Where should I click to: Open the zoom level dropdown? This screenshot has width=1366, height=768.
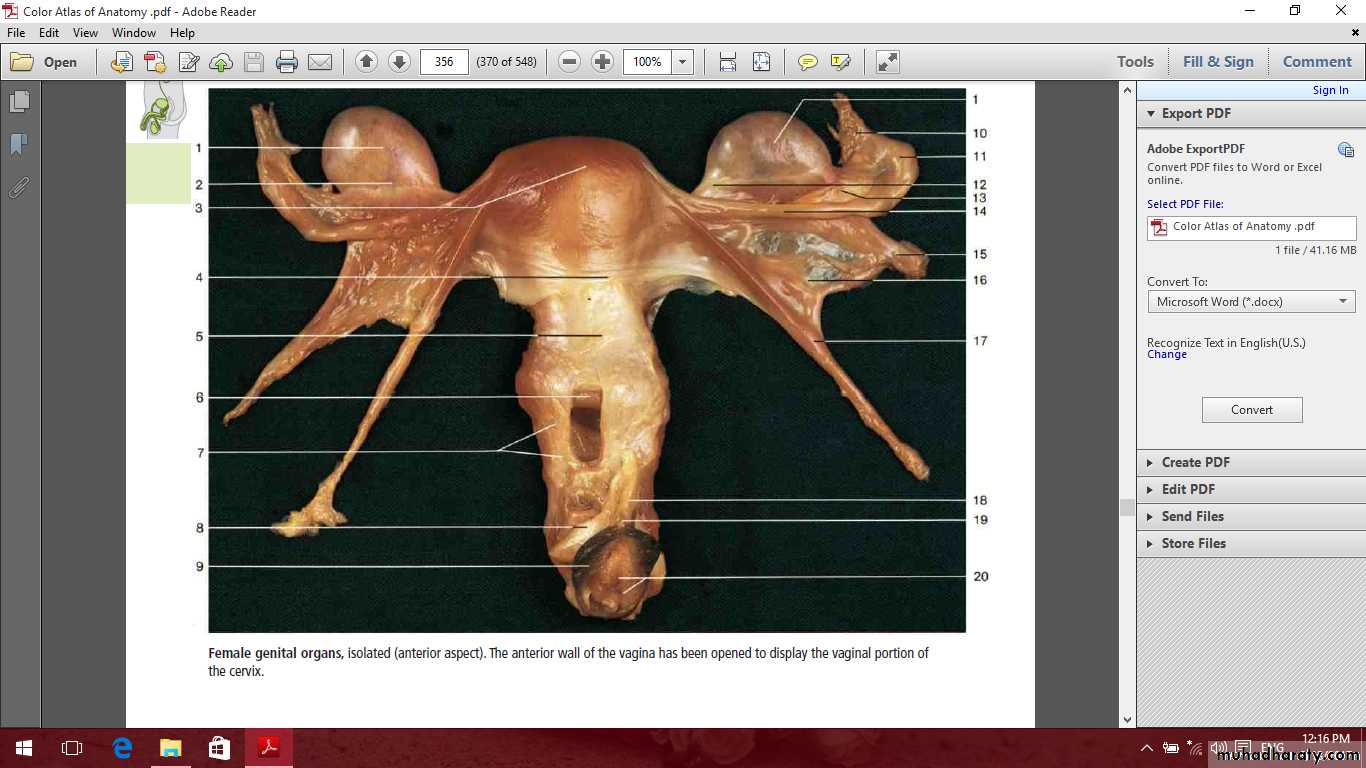[x=683, y=62]
